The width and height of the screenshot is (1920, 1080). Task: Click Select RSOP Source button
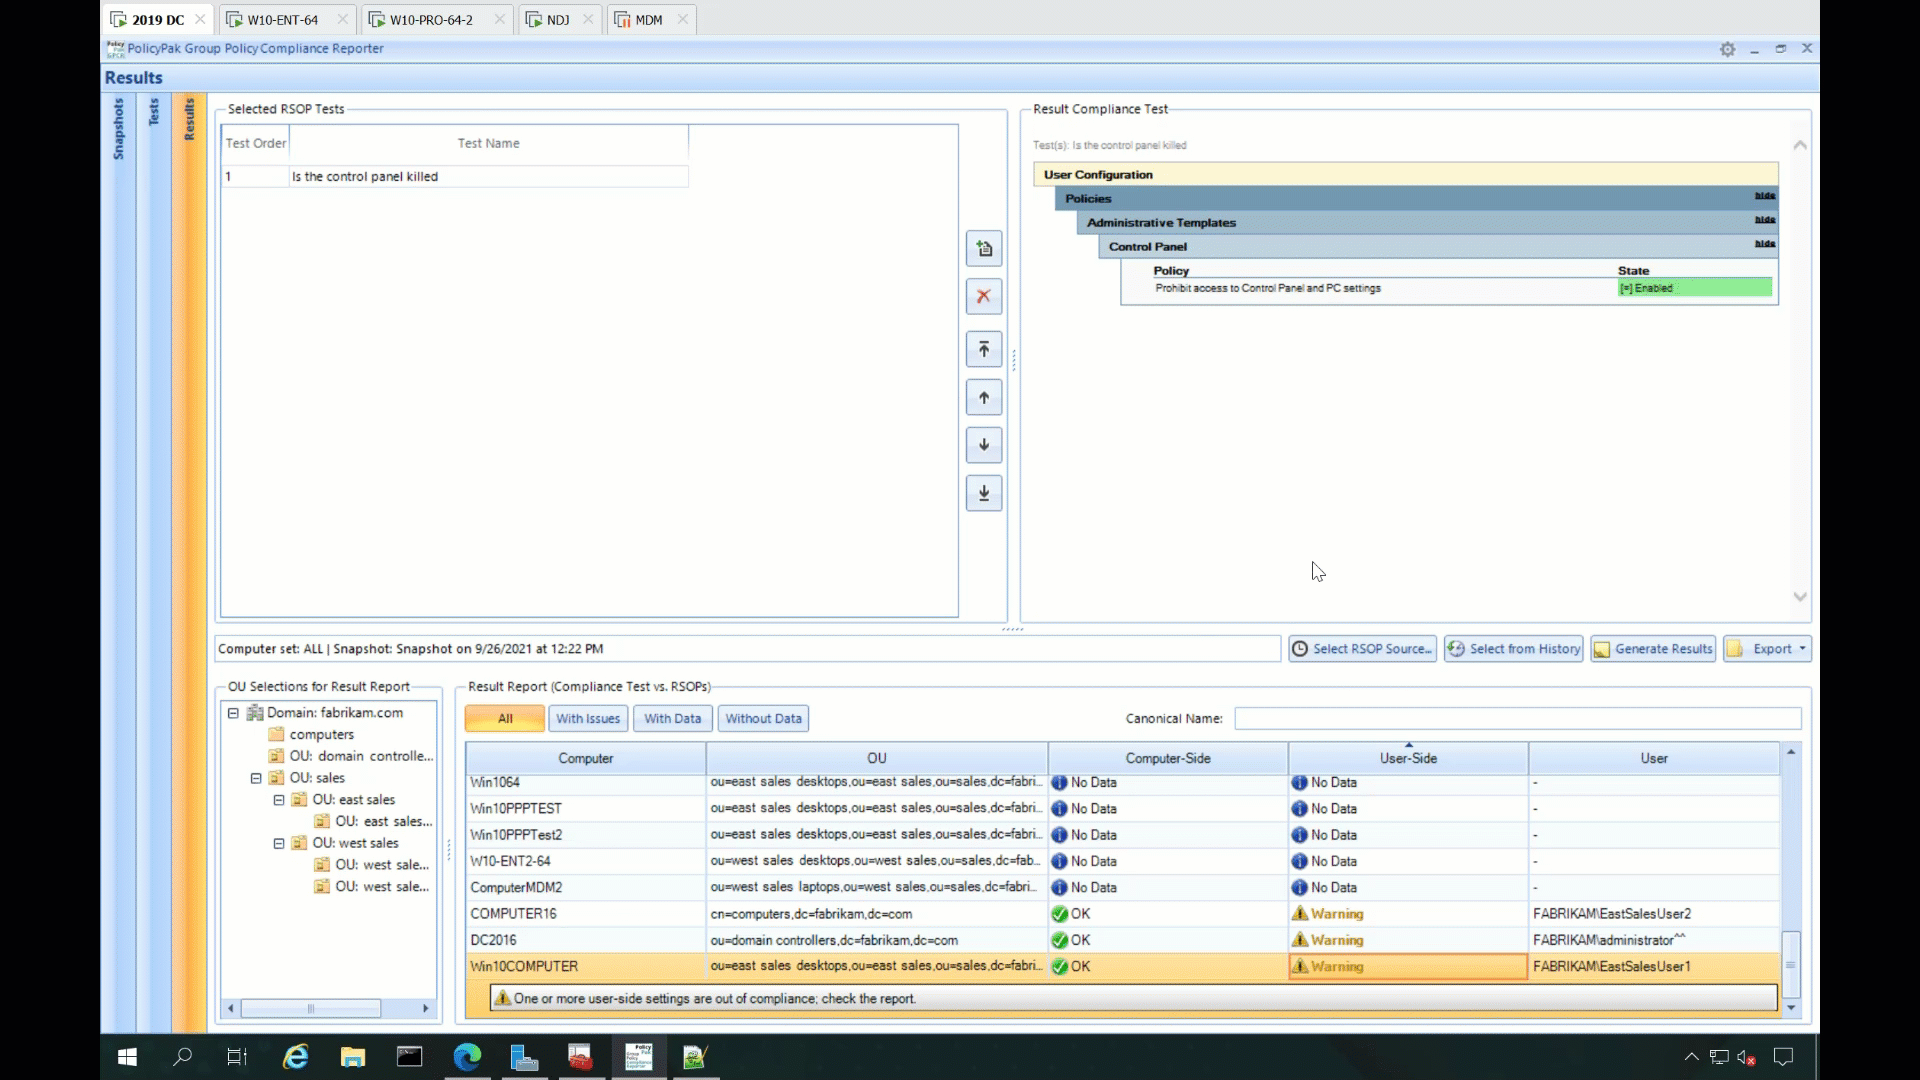tap(1362, 649)
